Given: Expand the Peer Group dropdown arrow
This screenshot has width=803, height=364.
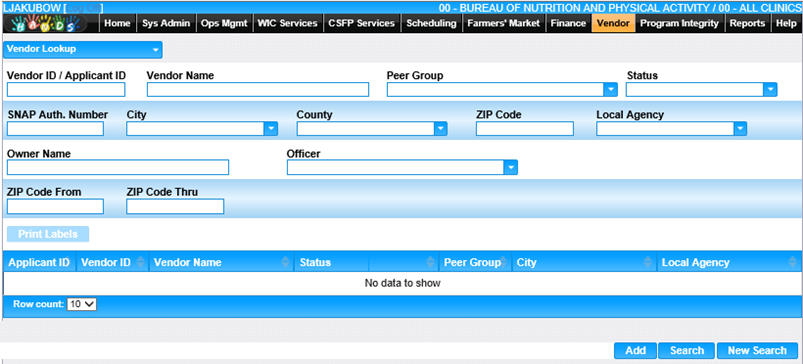Looking at the screenshot, I should click(611, 90).
